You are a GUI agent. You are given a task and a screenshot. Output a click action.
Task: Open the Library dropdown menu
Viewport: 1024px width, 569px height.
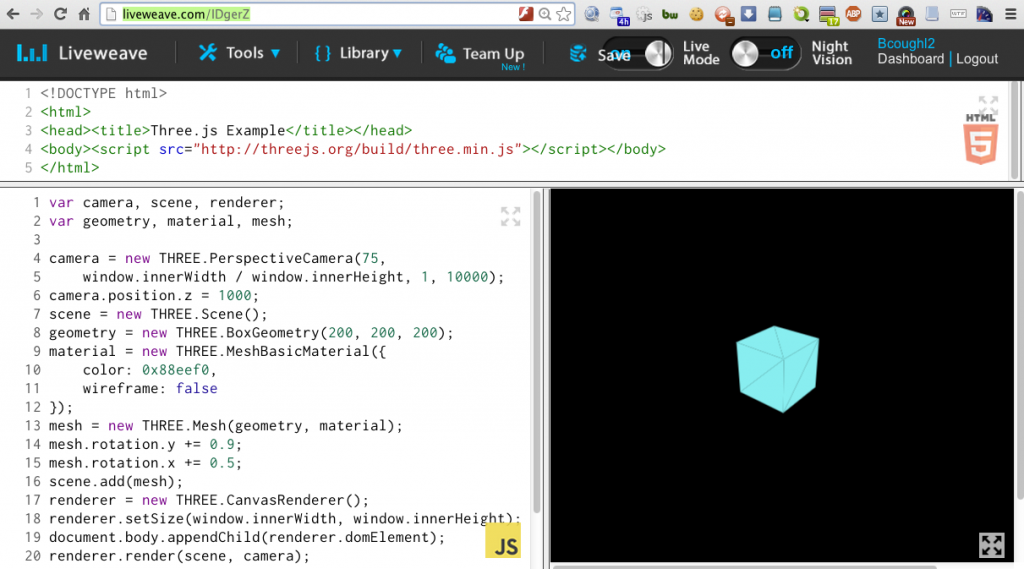[358, 53]
